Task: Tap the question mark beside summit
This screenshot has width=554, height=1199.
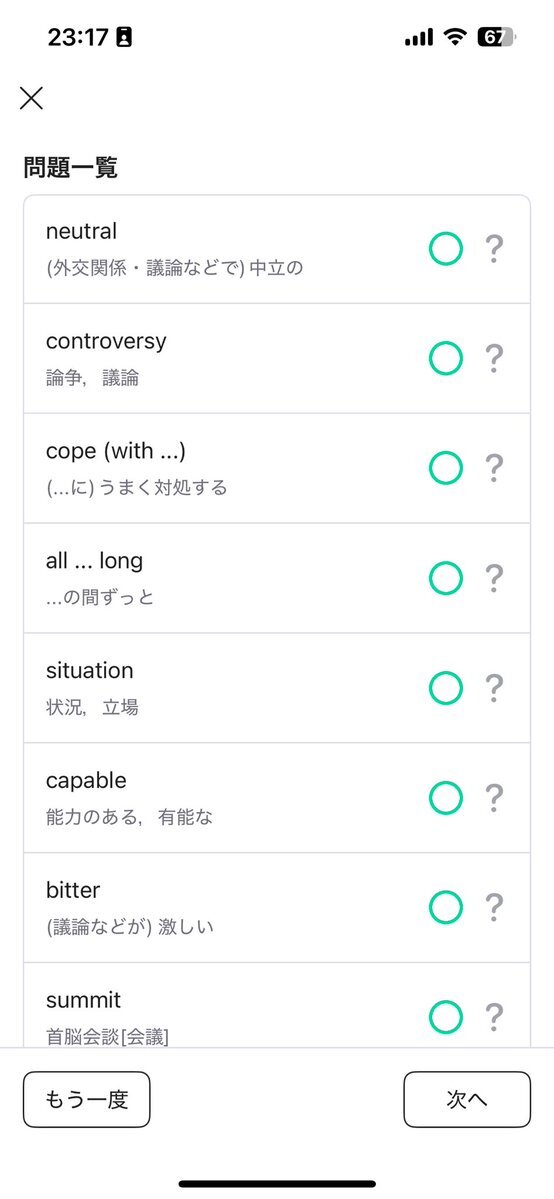Action: pos(495,1017)
